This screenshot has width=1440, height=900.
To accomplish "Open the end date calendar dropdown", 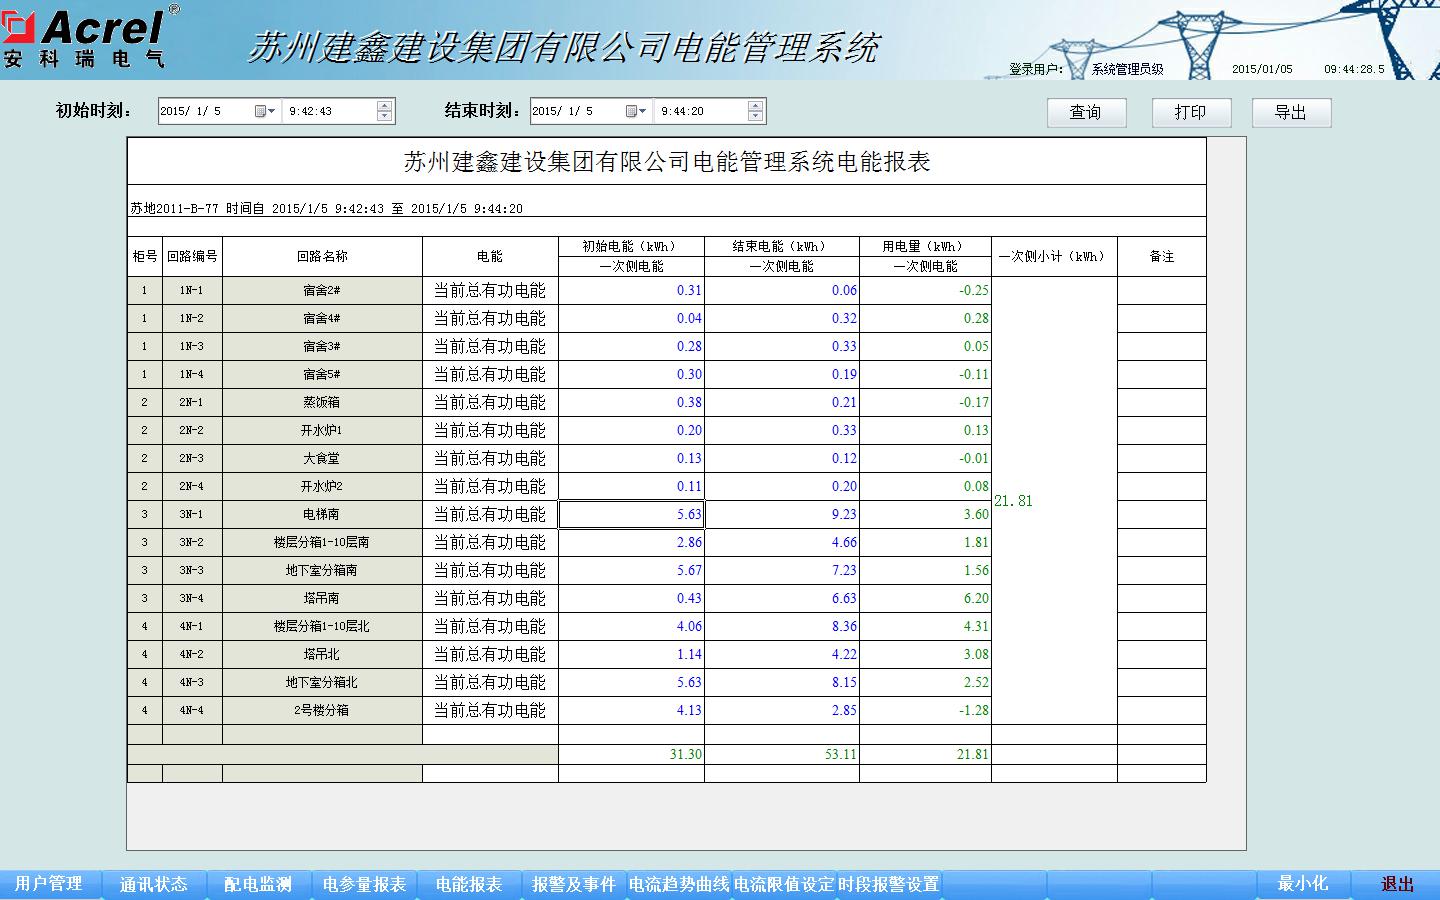I will click(637, 111).
